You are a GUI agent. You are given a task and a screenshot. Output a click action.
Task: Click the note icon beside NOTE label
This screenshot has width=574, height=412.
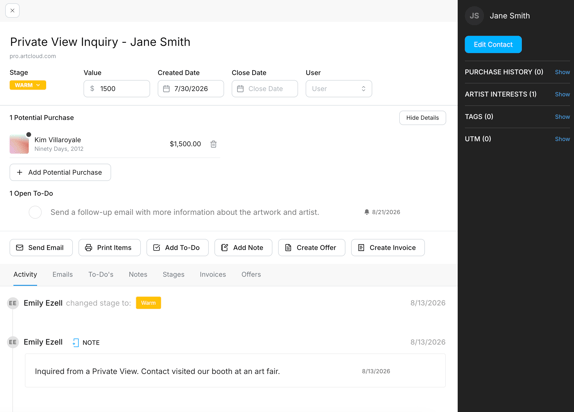[x=76, y=342]
